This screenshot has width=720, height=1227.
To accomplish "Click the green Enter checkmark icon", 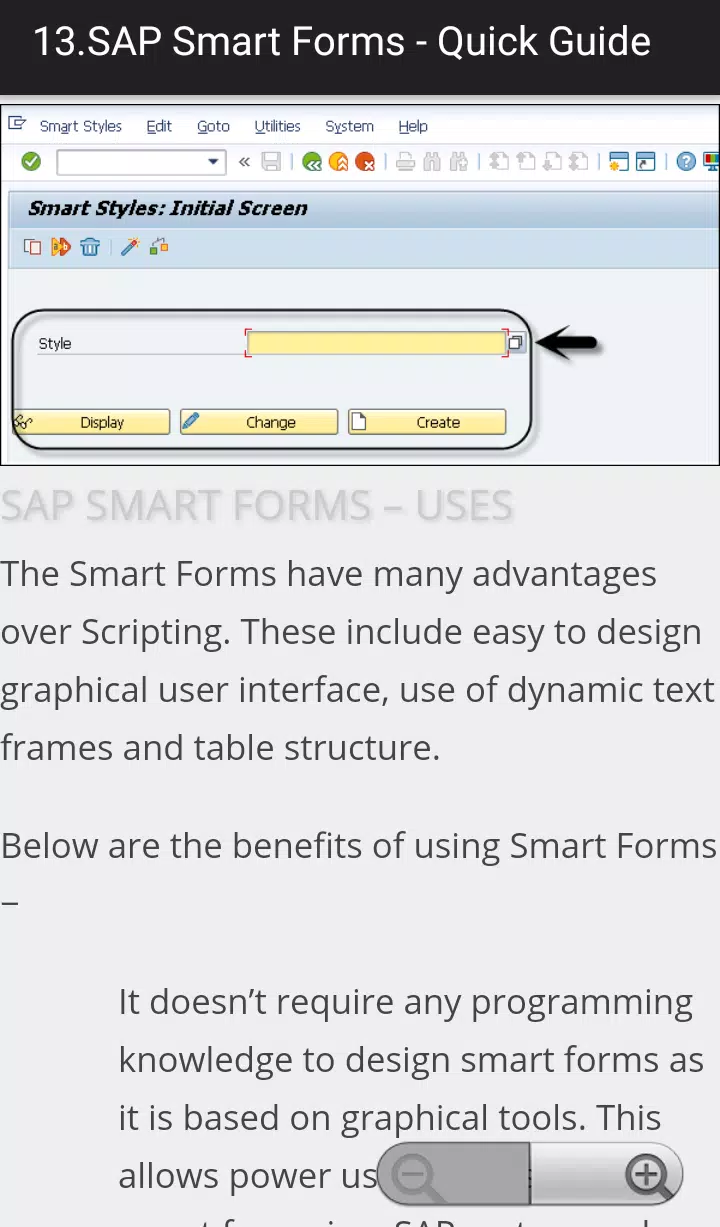I will tap(31, 161).
